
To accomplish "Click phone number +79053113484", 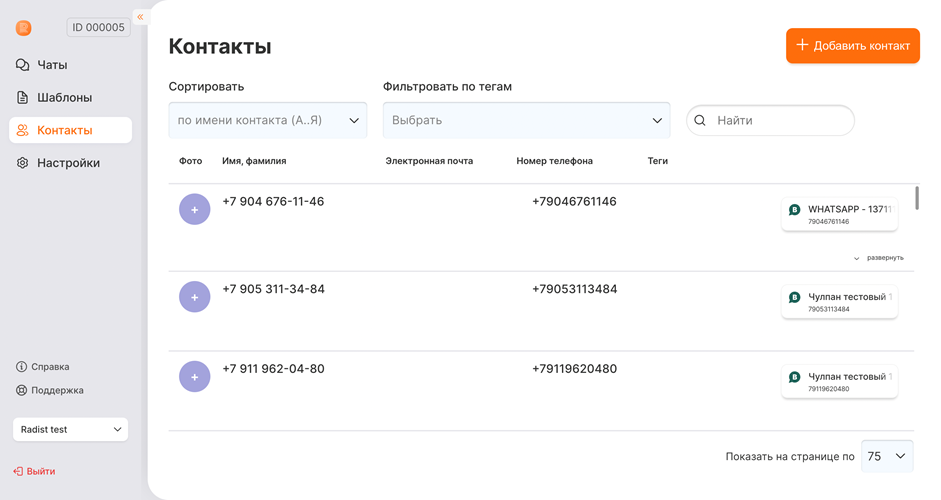I will point(574,289).
